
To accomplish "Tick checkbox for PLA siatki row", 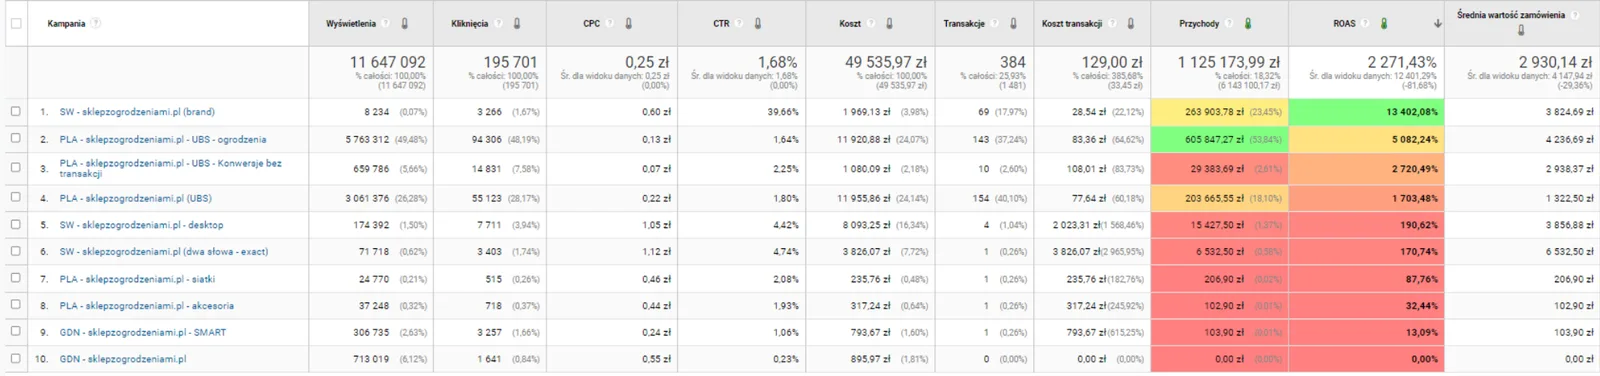I will coord(15,278).
